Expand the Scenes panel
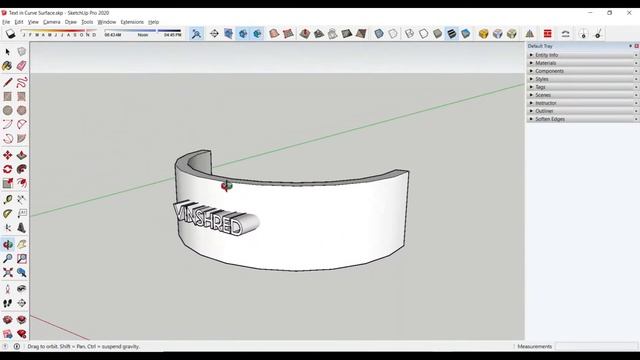 582,95
